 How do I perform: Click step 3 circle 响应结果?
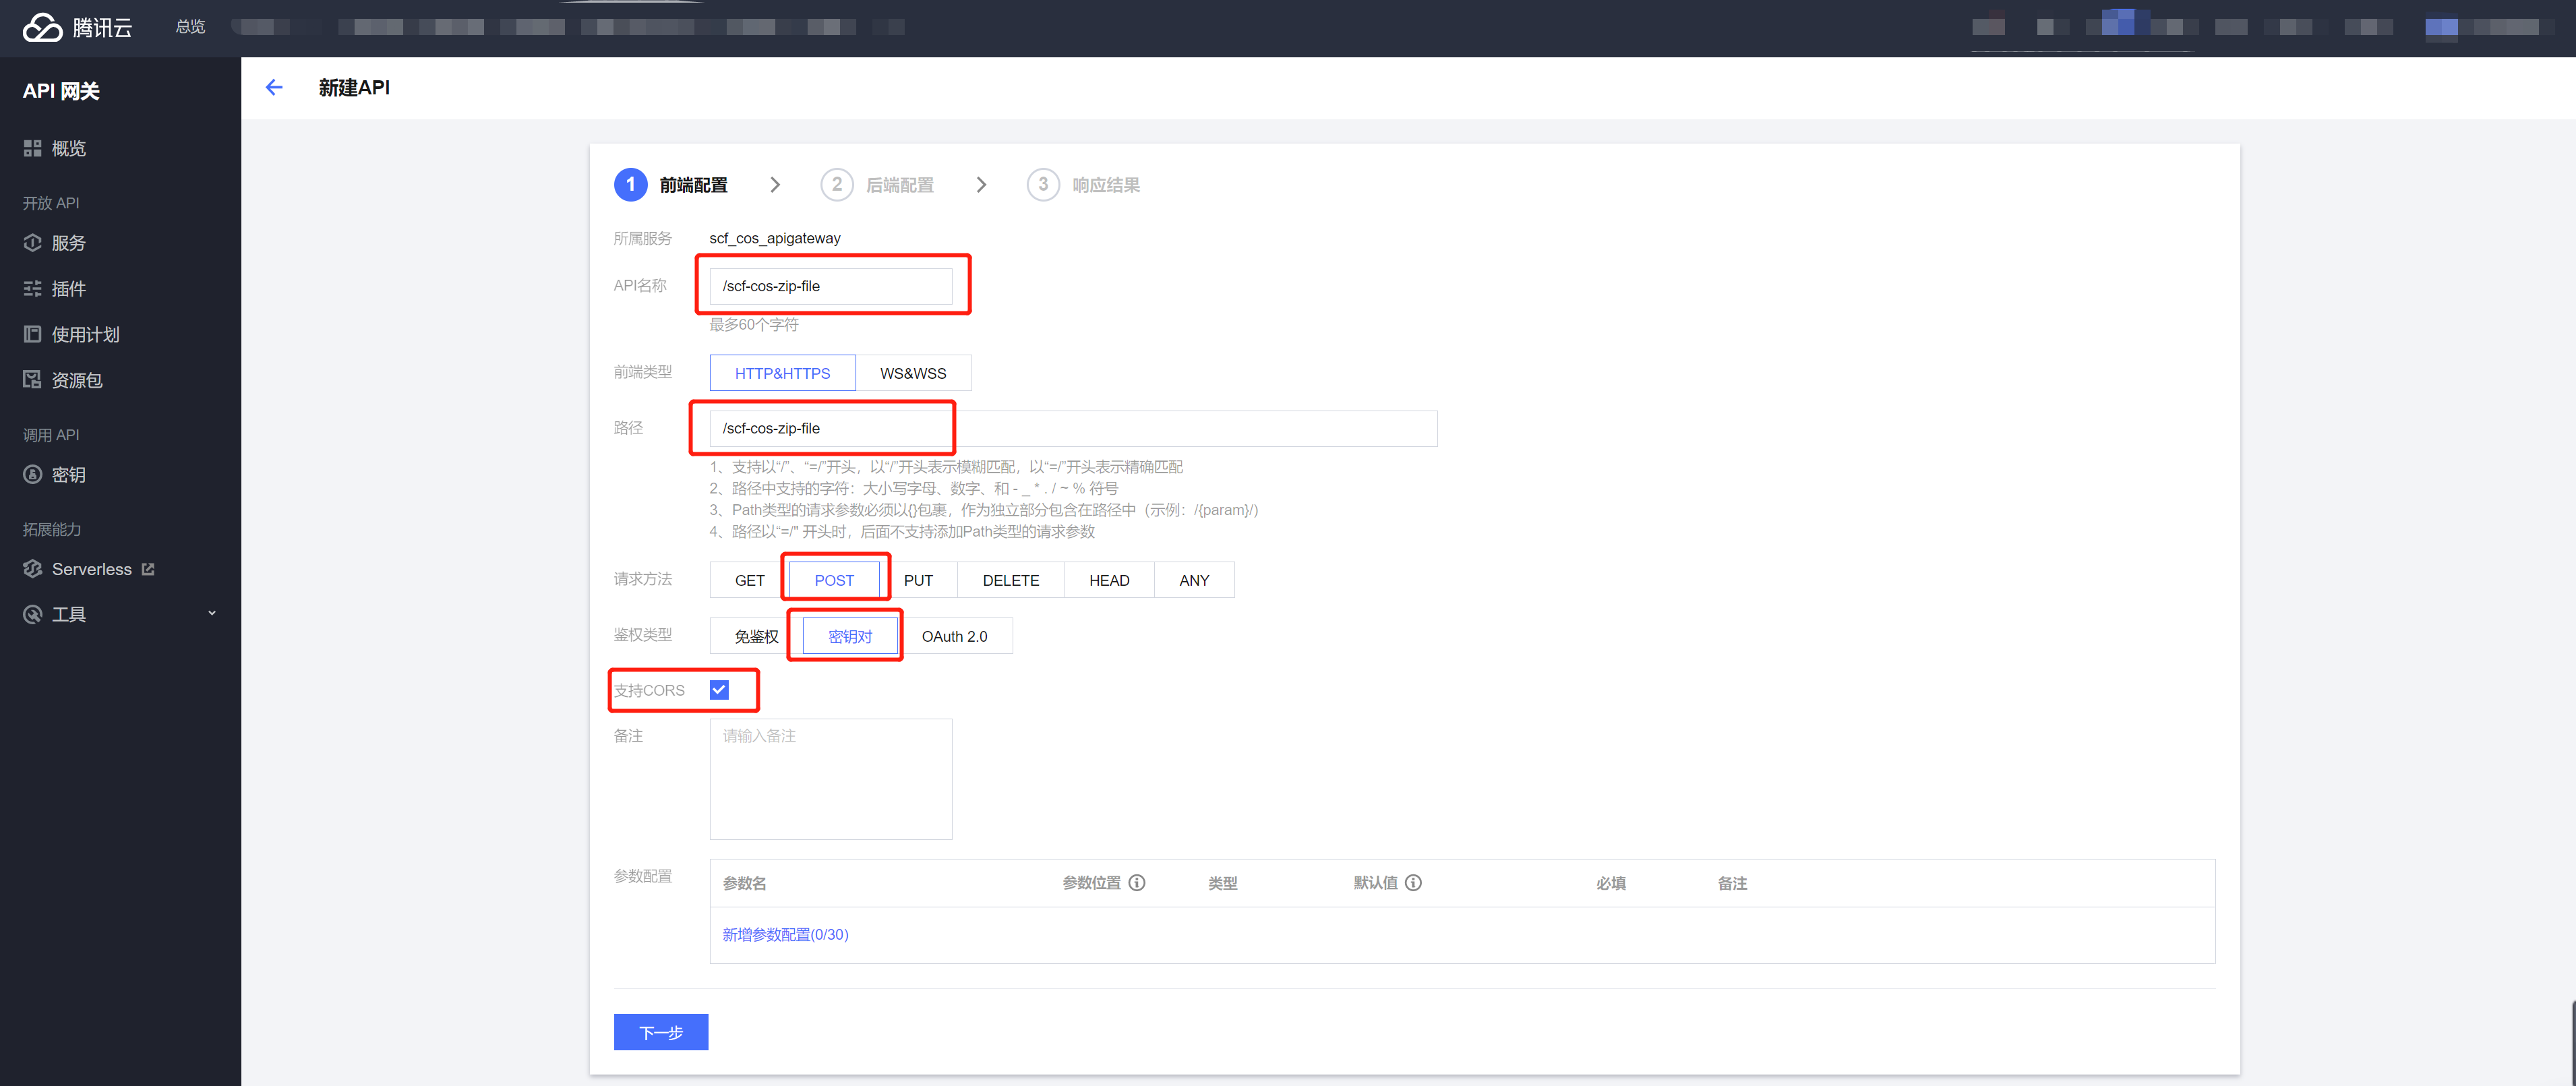coord(1043,185)
